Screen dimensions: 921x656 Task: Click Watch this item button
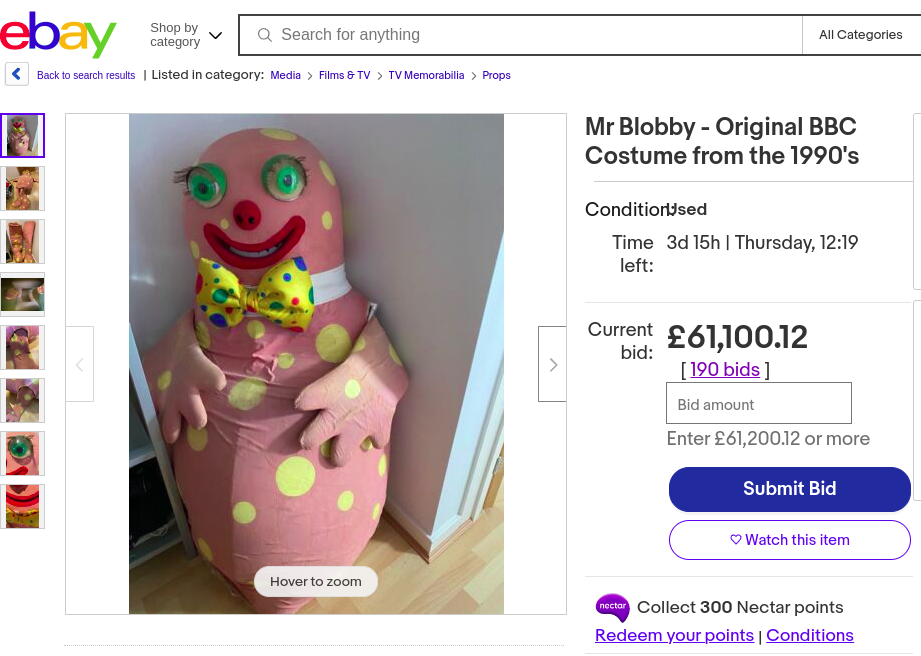[789, 540]
